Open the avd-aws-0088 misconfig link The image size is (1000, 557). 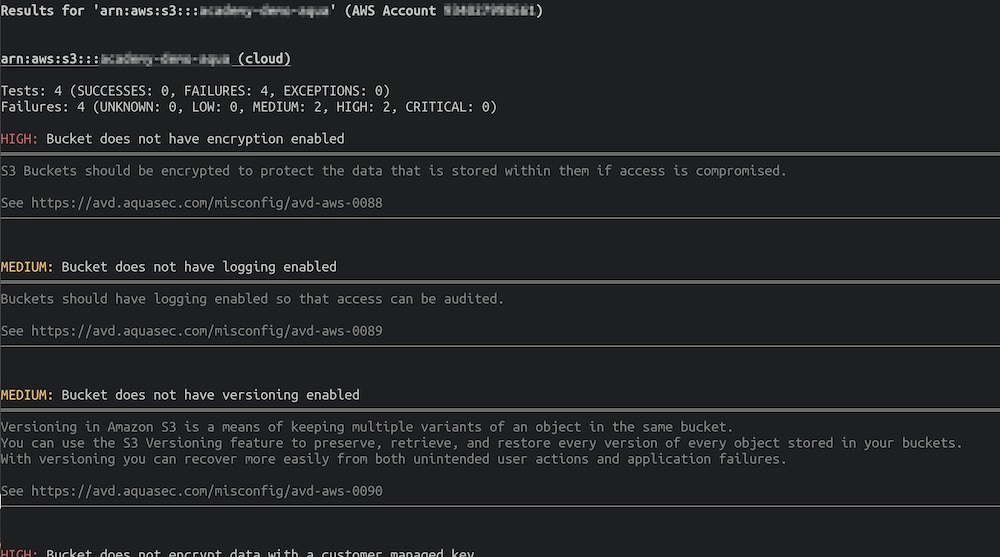tap(207, 203)
